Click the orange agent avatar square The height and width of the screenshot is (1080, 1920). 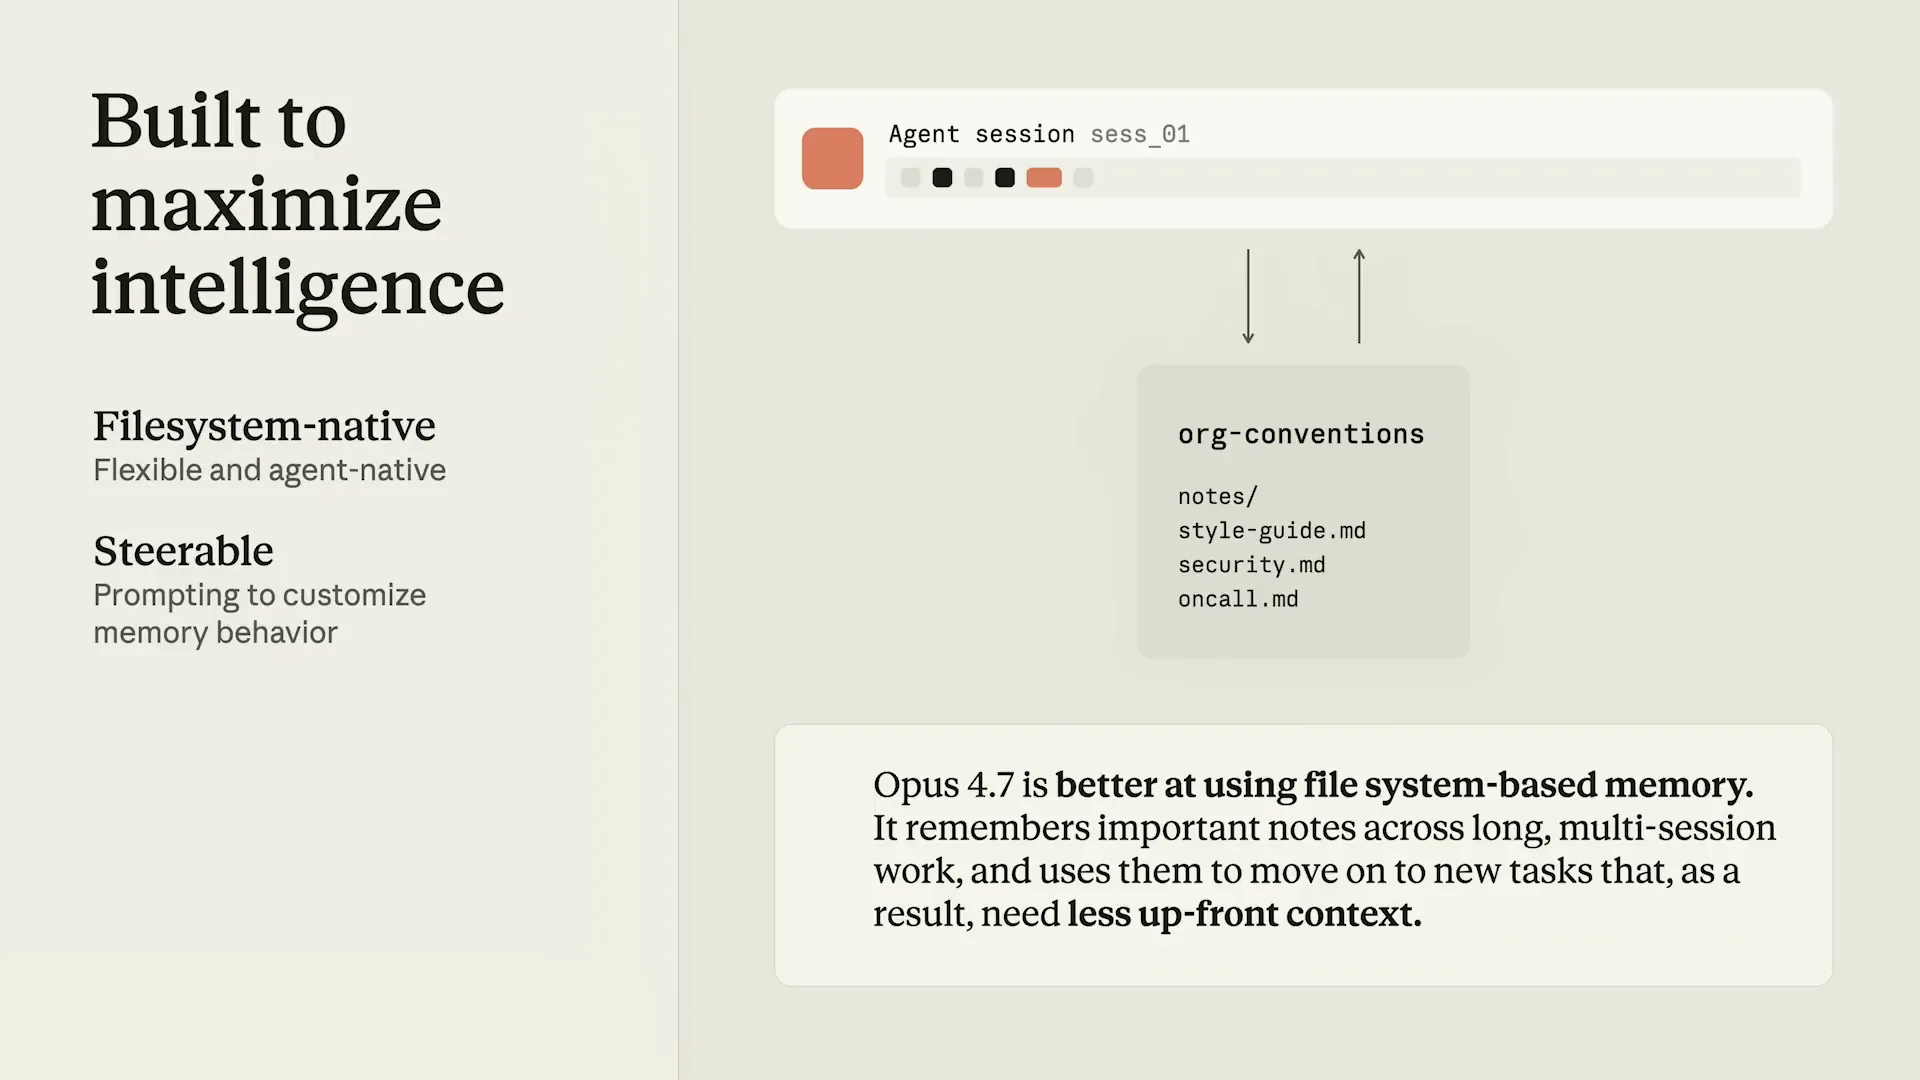[x=832, y=158]
